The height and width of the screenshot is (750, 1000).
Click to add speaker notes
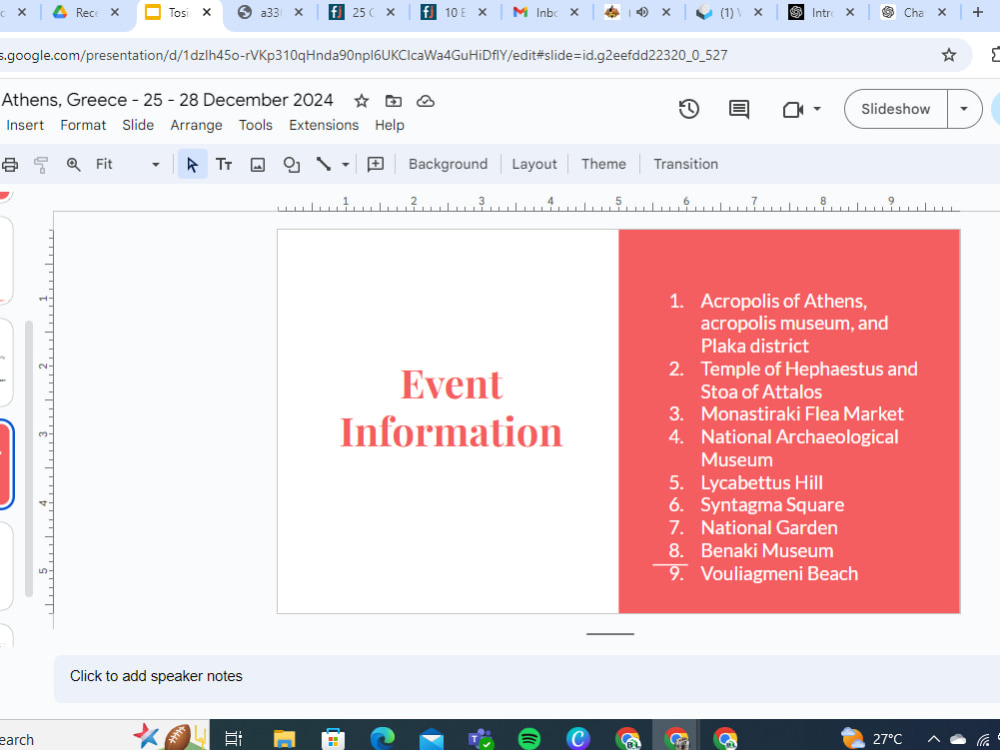tap(156, 676)
